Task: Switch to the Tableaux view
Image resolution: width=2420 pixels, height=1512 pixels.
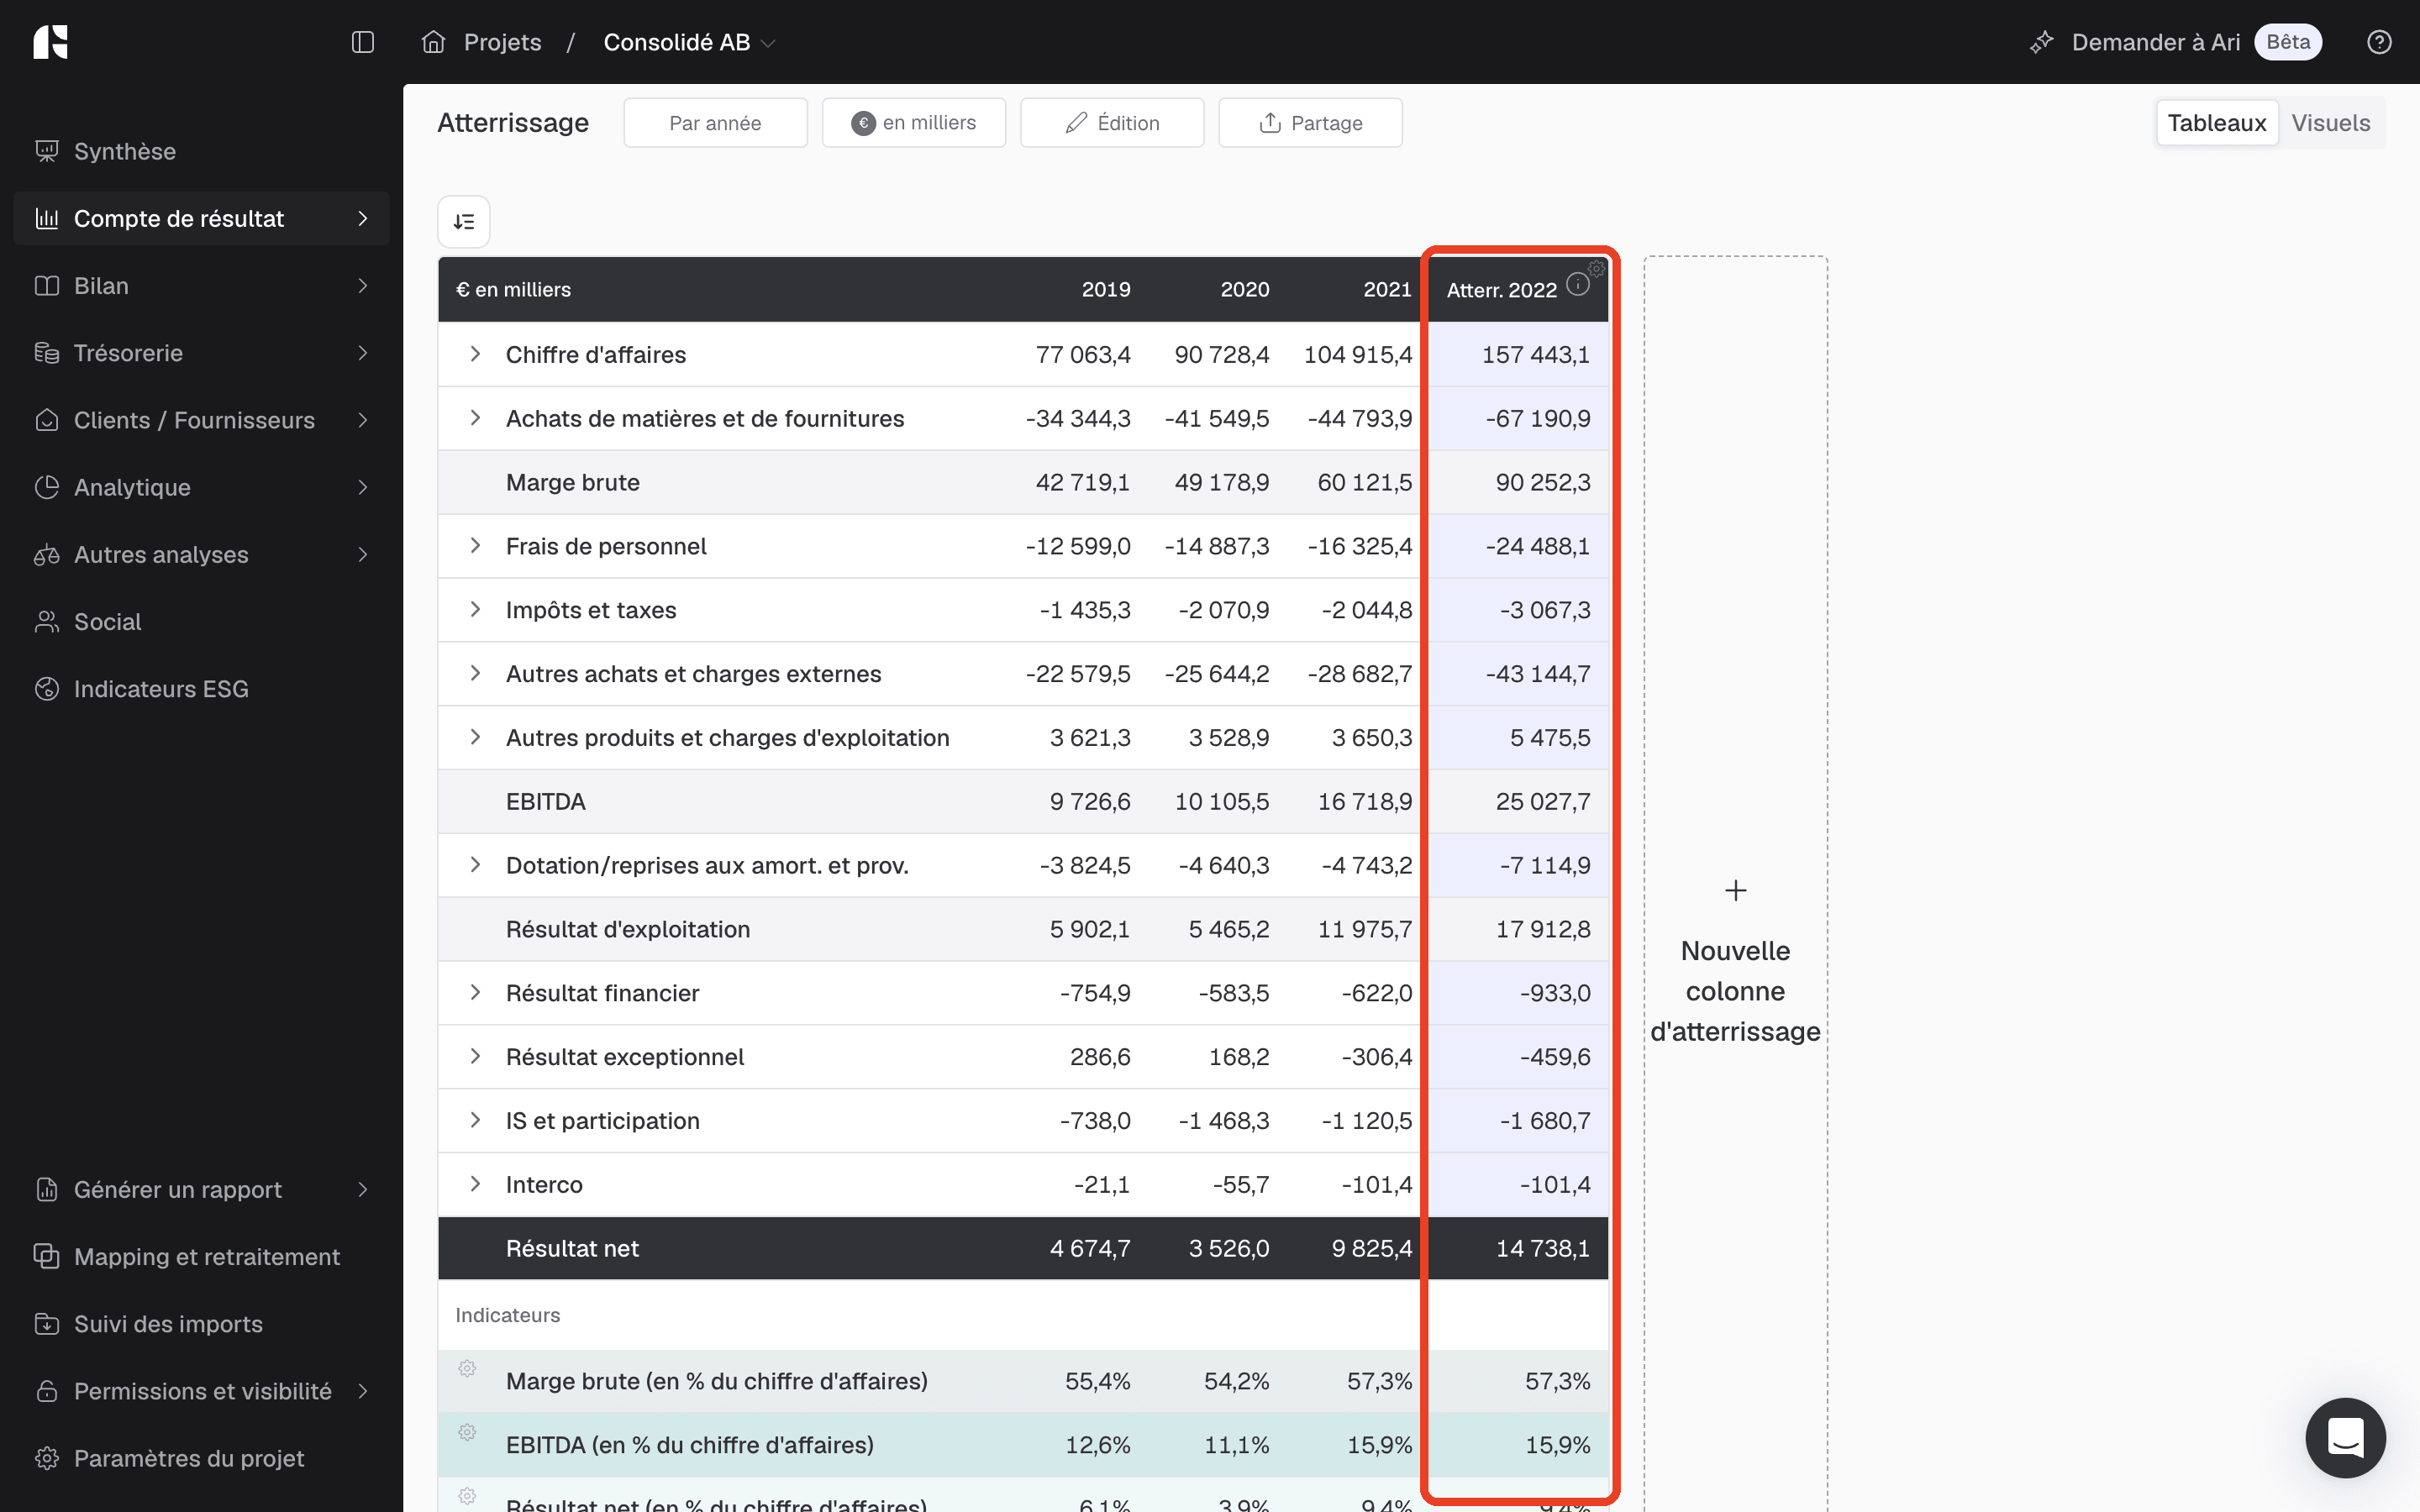Action: (2217, 123)
